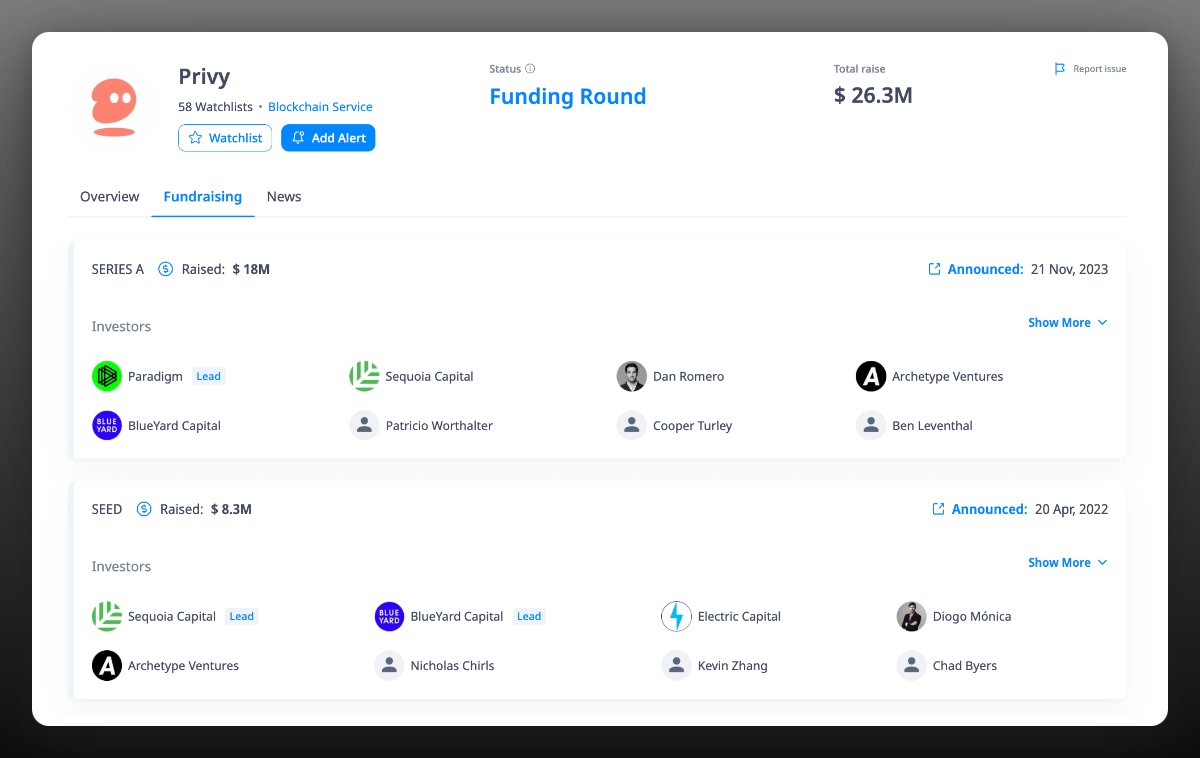The image size is (1200, 758).
Task: Open the Blockchain Service category link
Action: coord(320,106)
